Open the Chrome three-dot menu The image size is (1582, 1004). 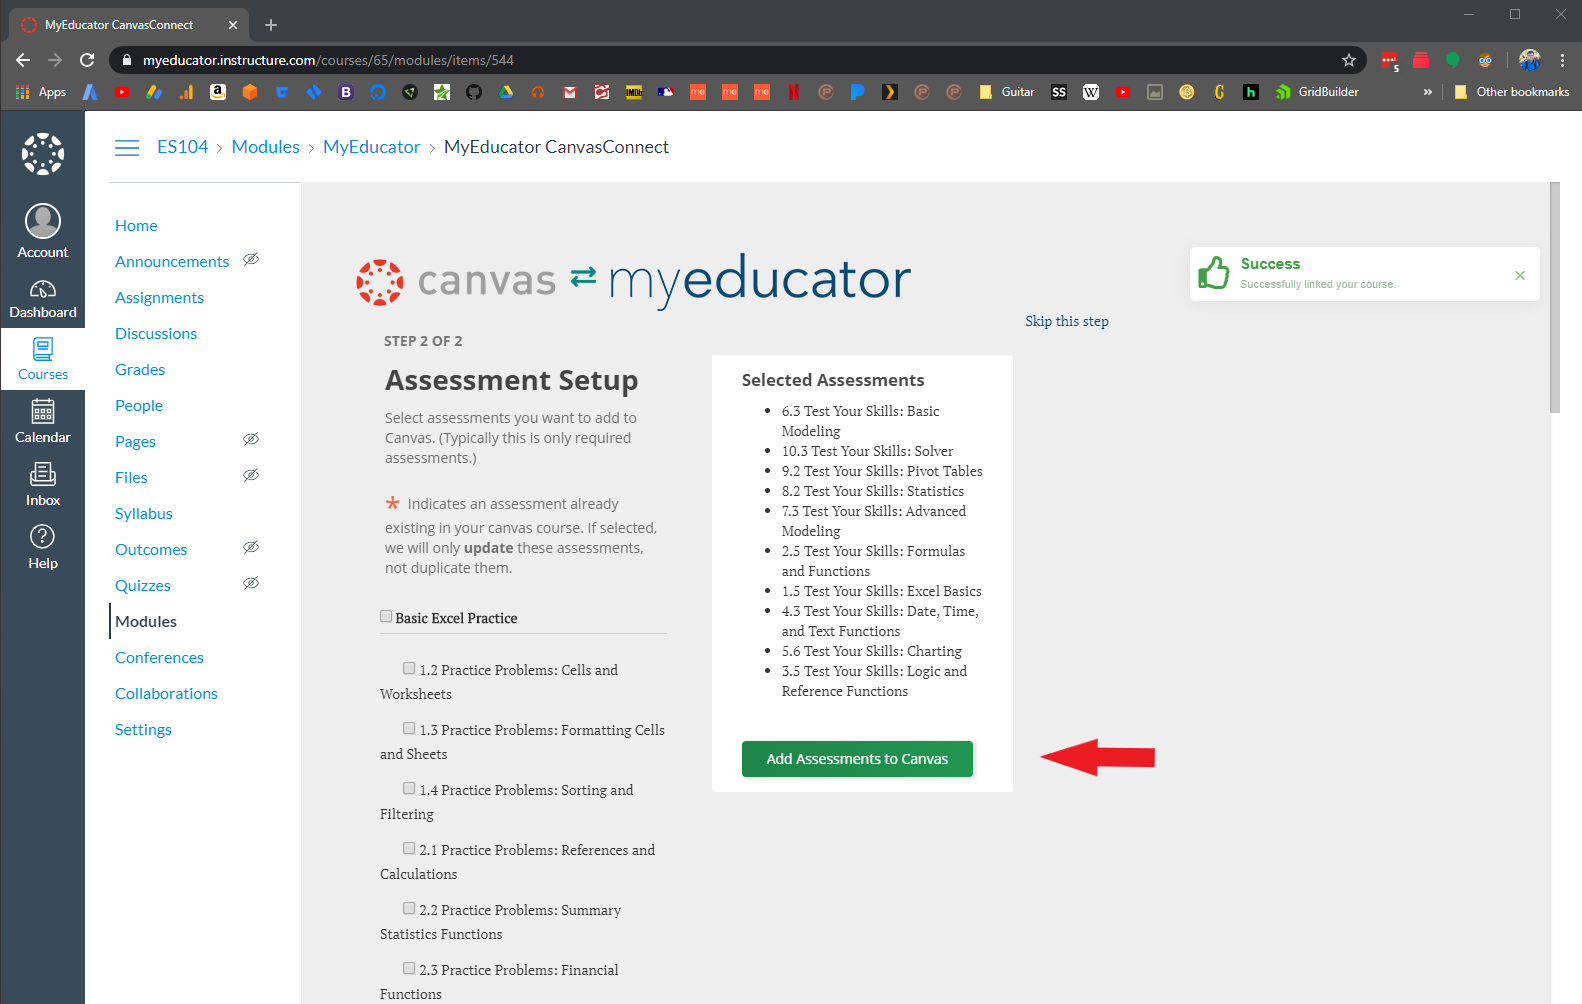coord(1562,60)
